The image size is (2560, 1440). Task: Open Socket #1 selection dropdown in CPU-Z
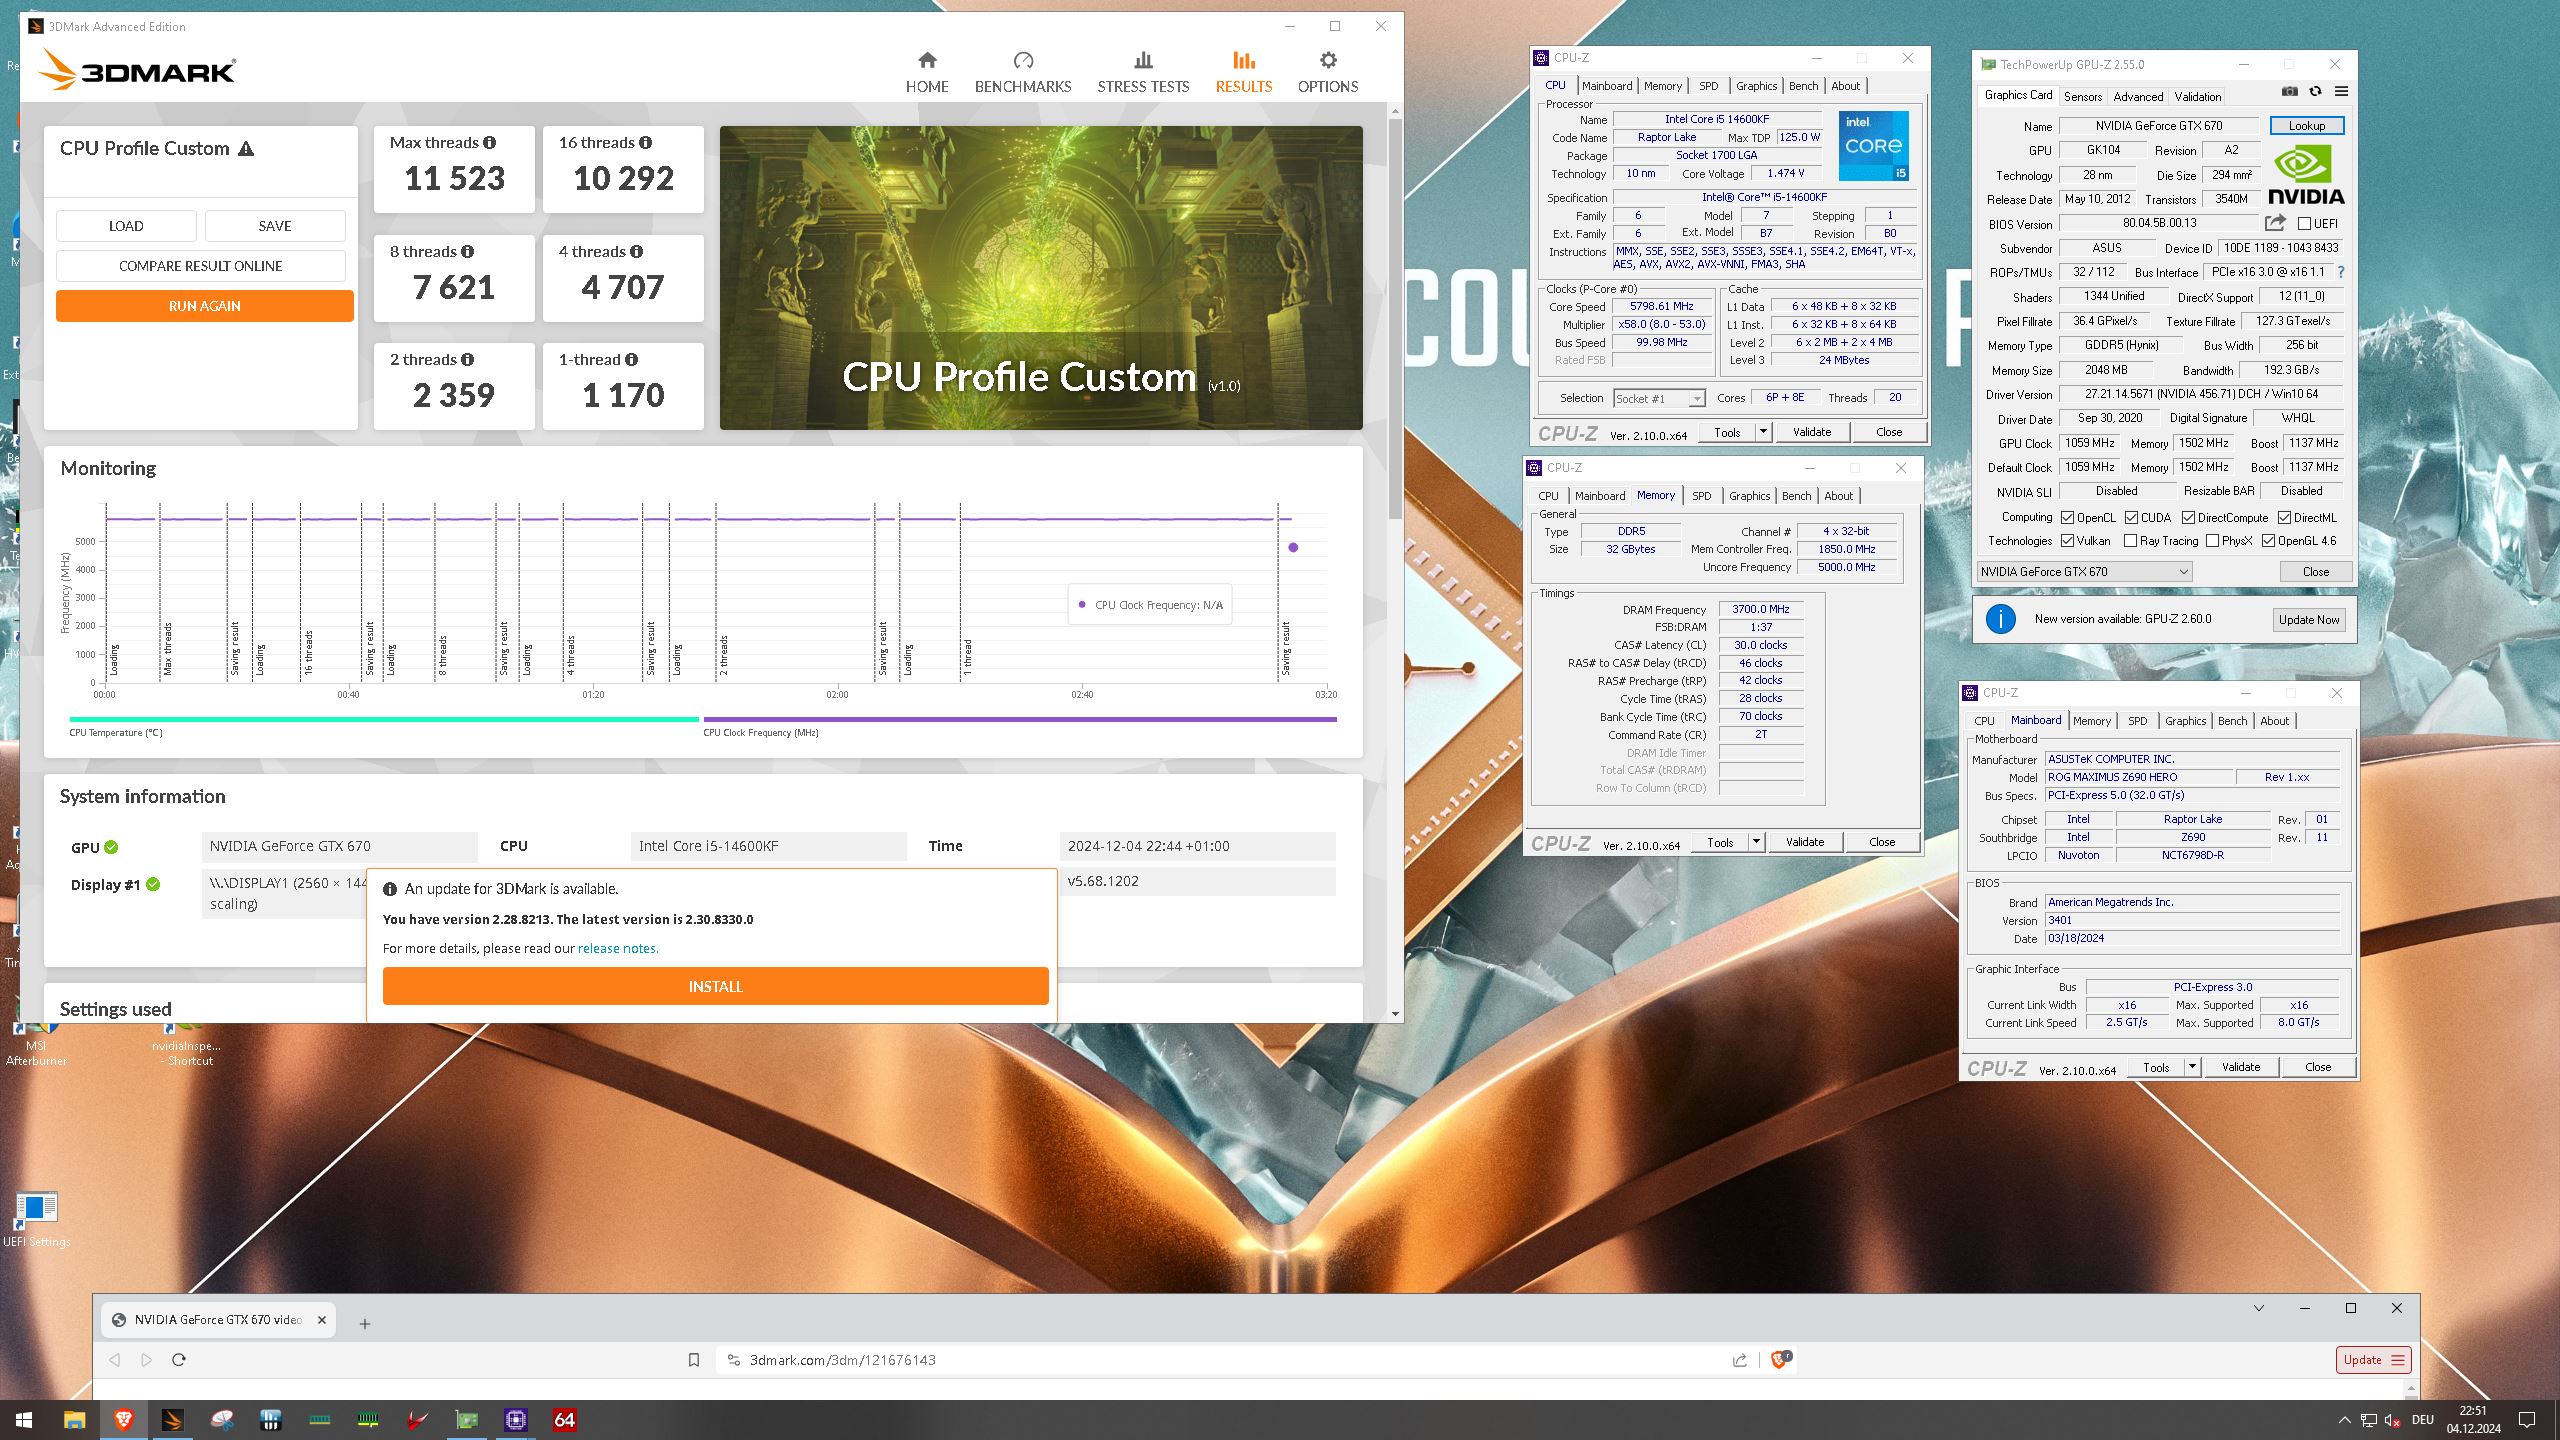[1659, 398]
